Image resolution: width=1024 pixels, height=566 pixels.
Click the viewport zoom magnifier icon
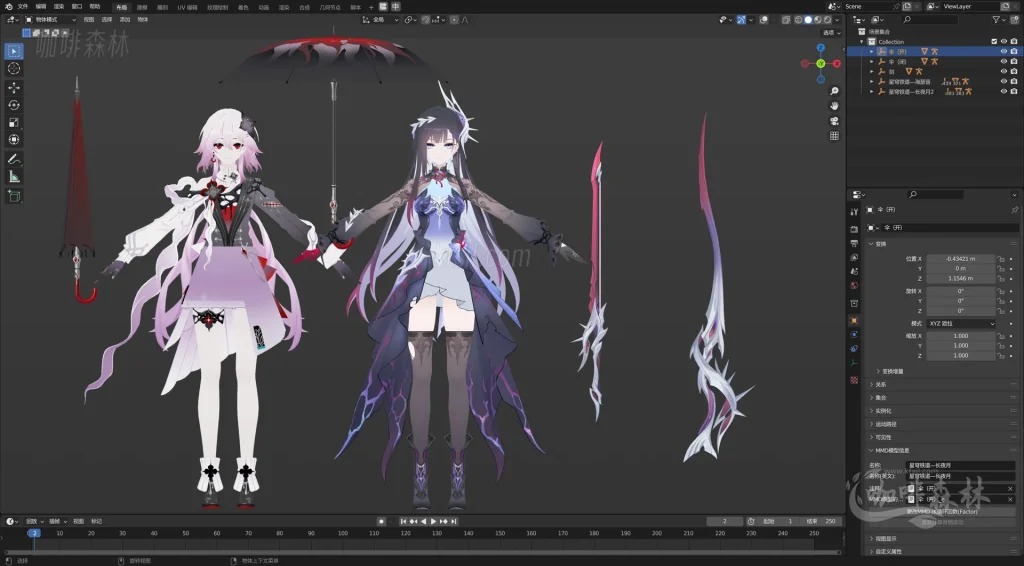[x=834, y=91]
